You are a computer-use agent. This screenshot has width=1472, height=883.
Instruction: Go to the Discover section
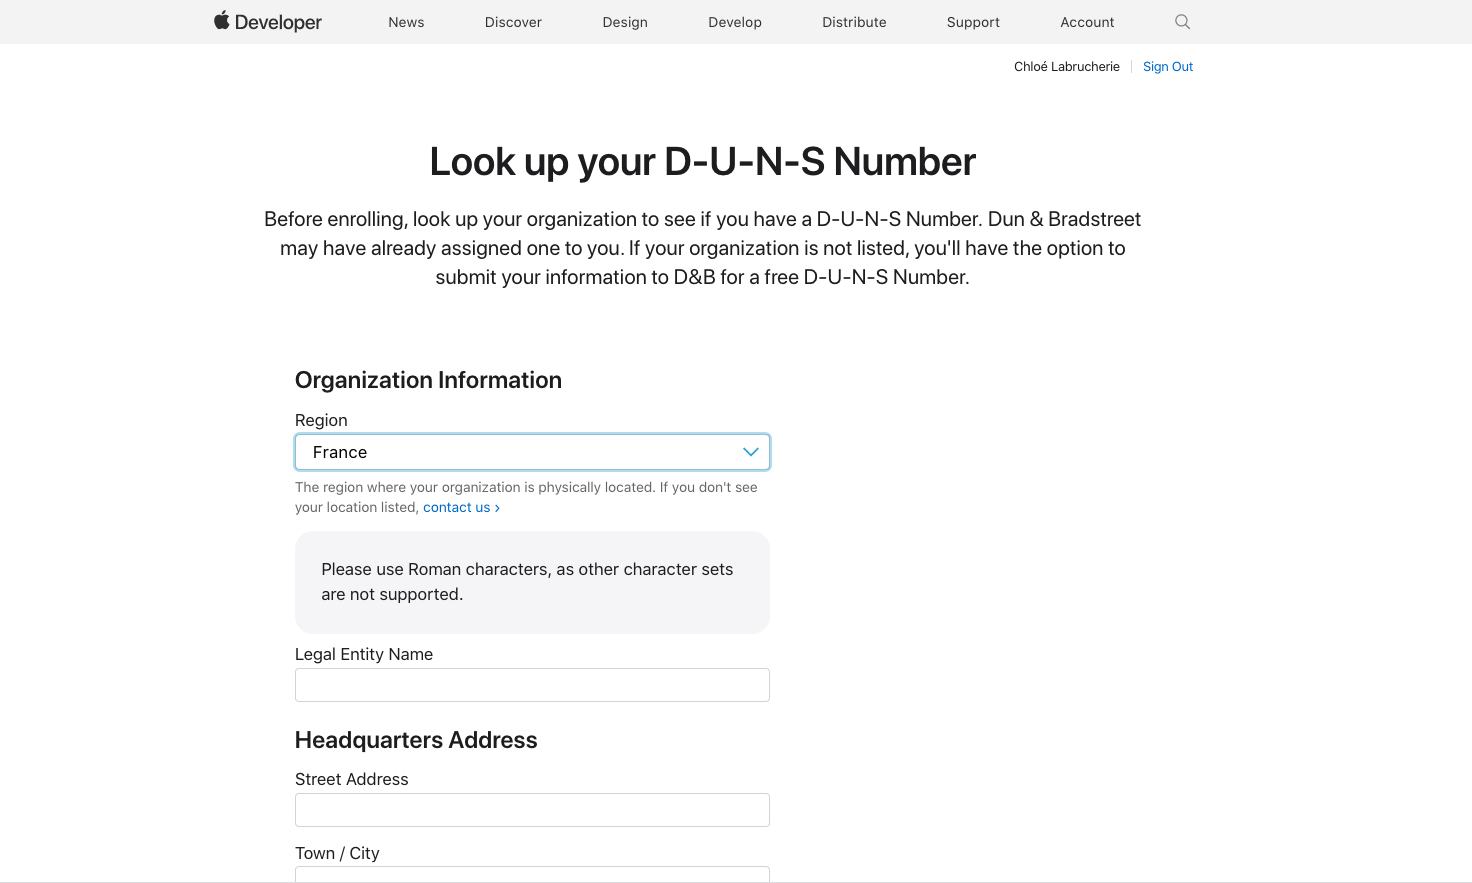point(513,22)
